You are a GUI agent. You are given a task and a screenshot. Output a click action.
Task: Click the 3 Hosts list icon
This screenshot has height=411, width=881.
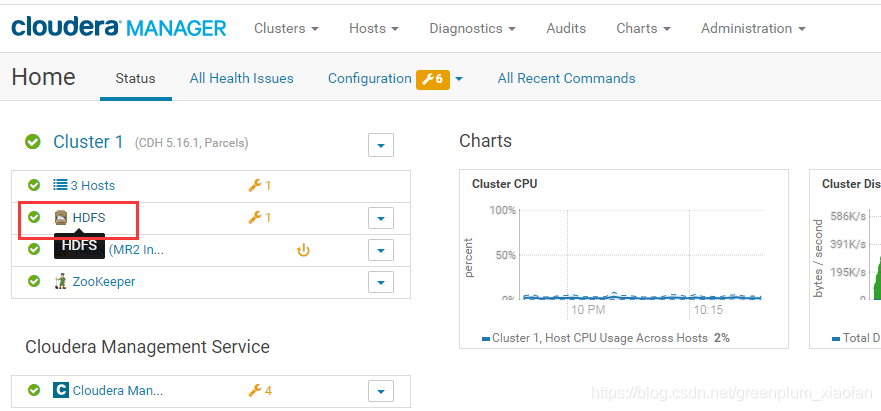(60, 184)
